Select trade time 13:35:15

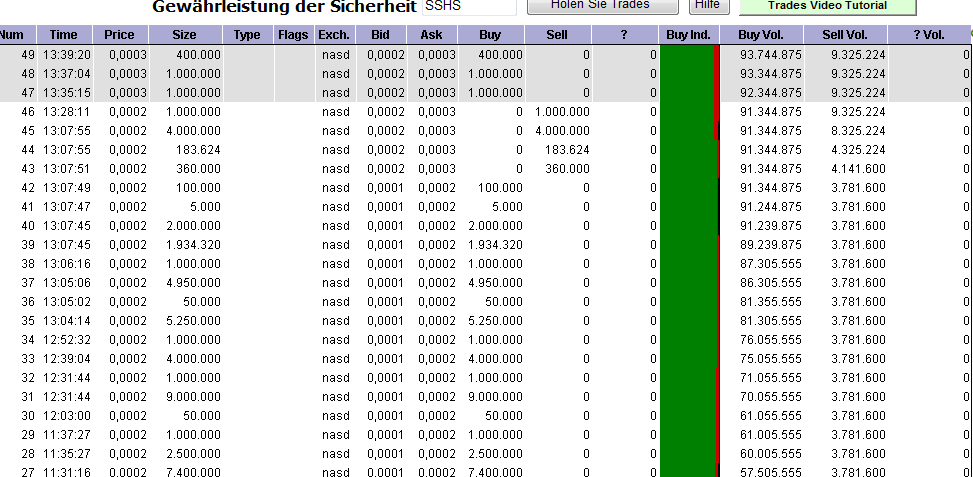click(x=67, y=93)
